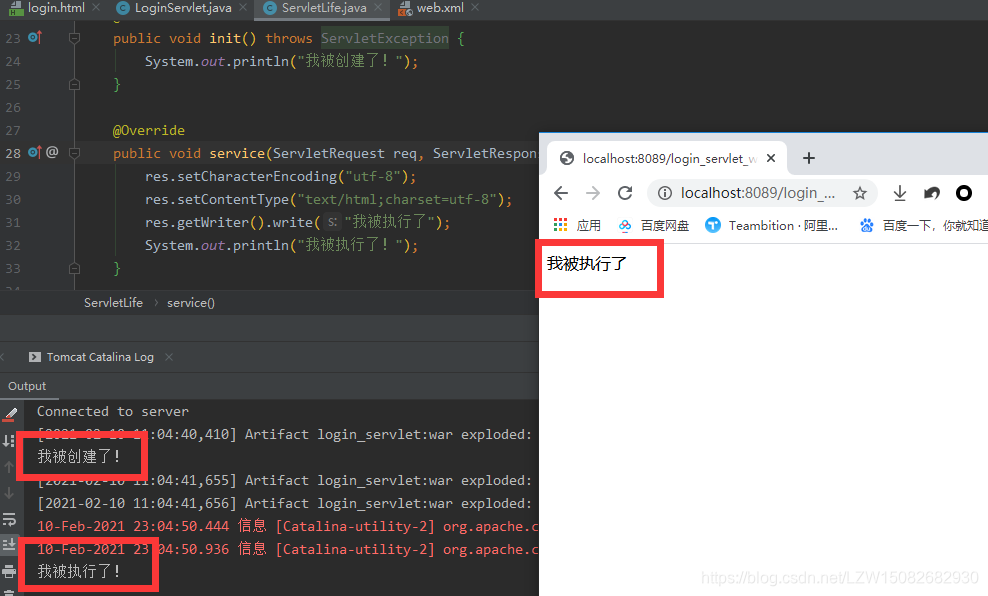Close the web.xml editor tab

pyautogui.click(x=475, y=8)
